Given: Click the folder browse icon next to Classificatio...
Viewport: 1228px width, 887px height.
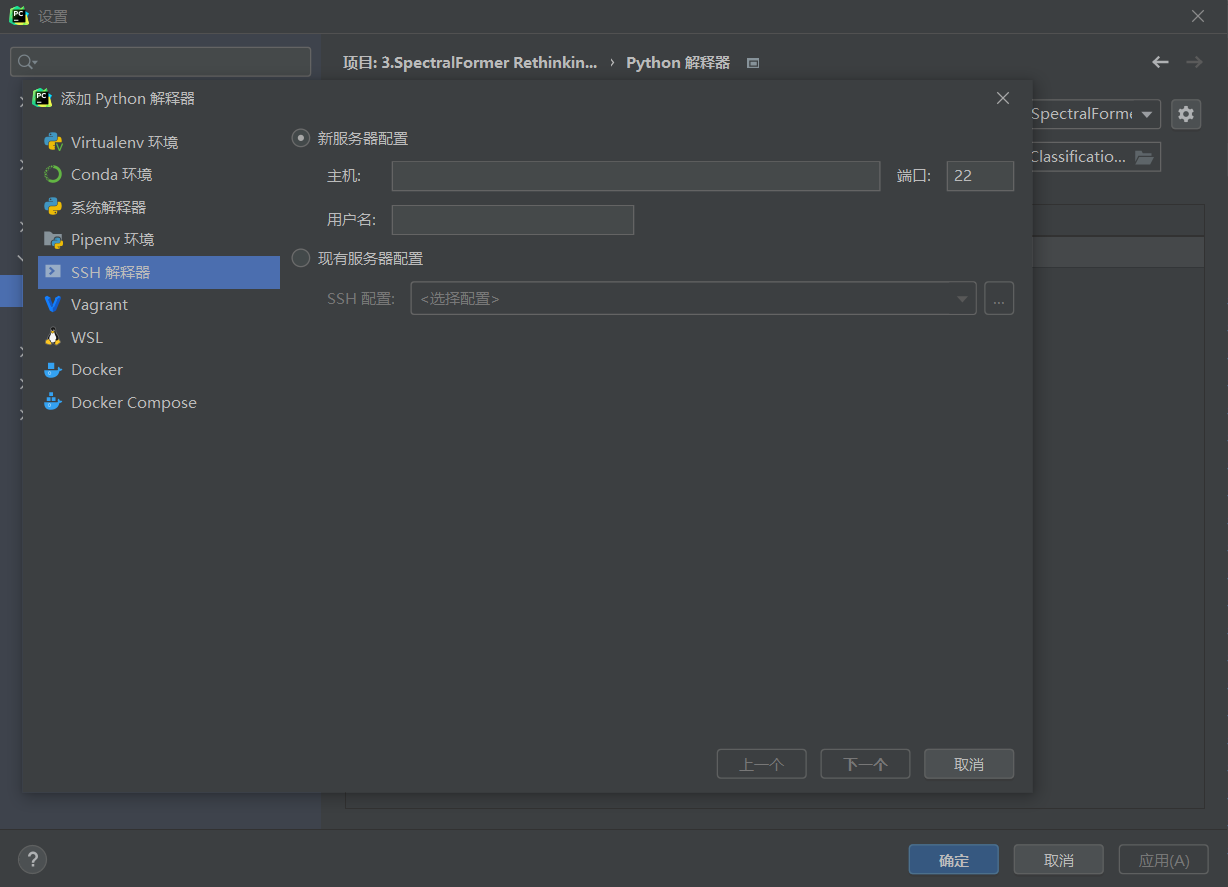Looking at the screenshot, I should (1144, 157).
